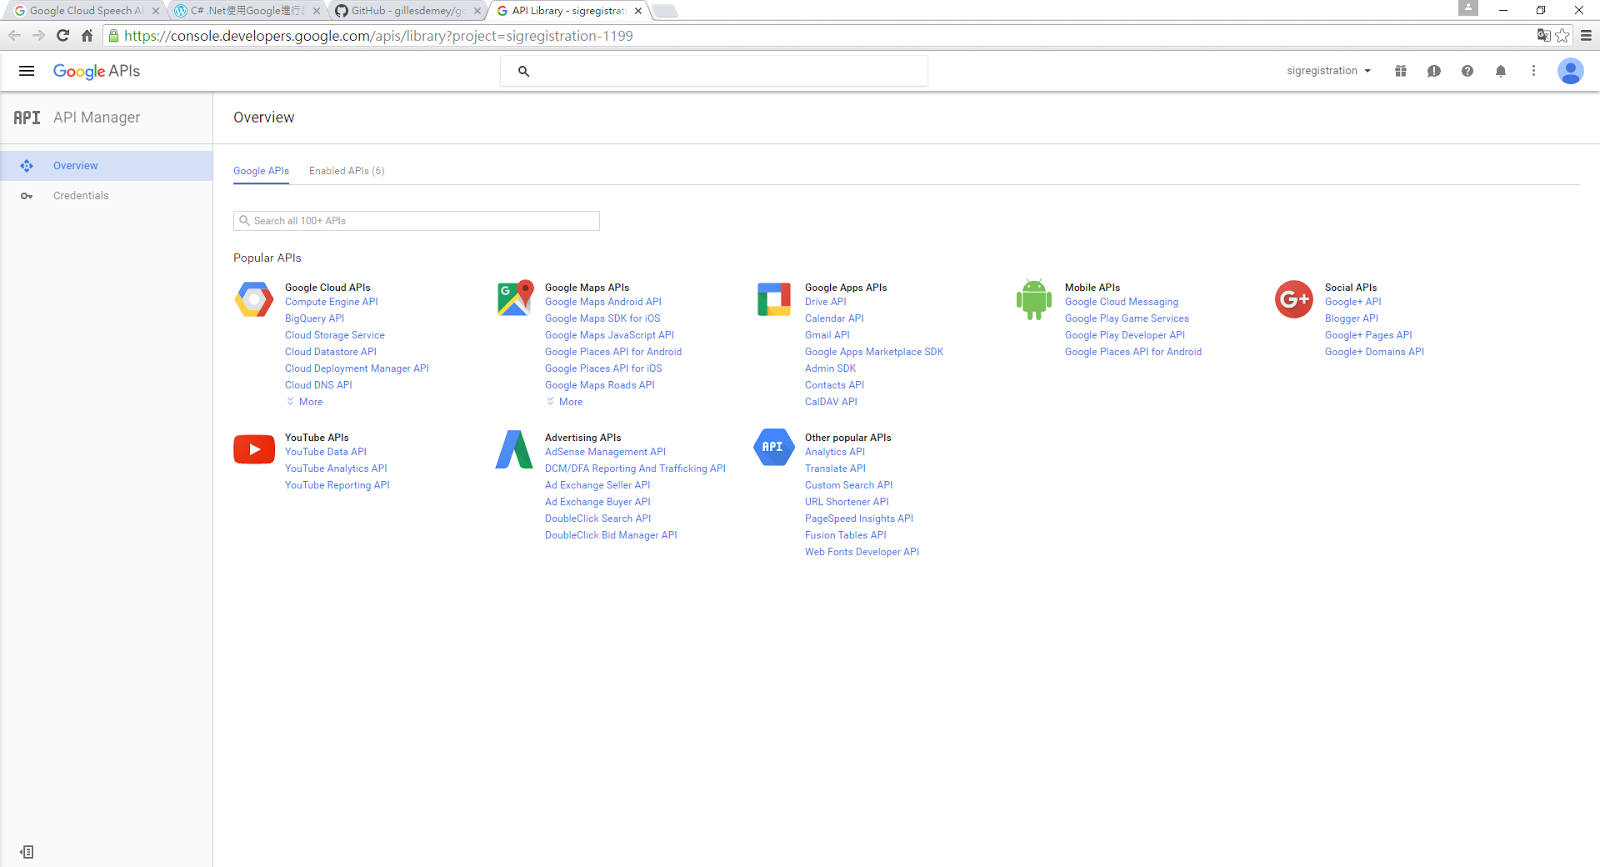
Task: Open the Calendar API link
Action: [834, 319]
